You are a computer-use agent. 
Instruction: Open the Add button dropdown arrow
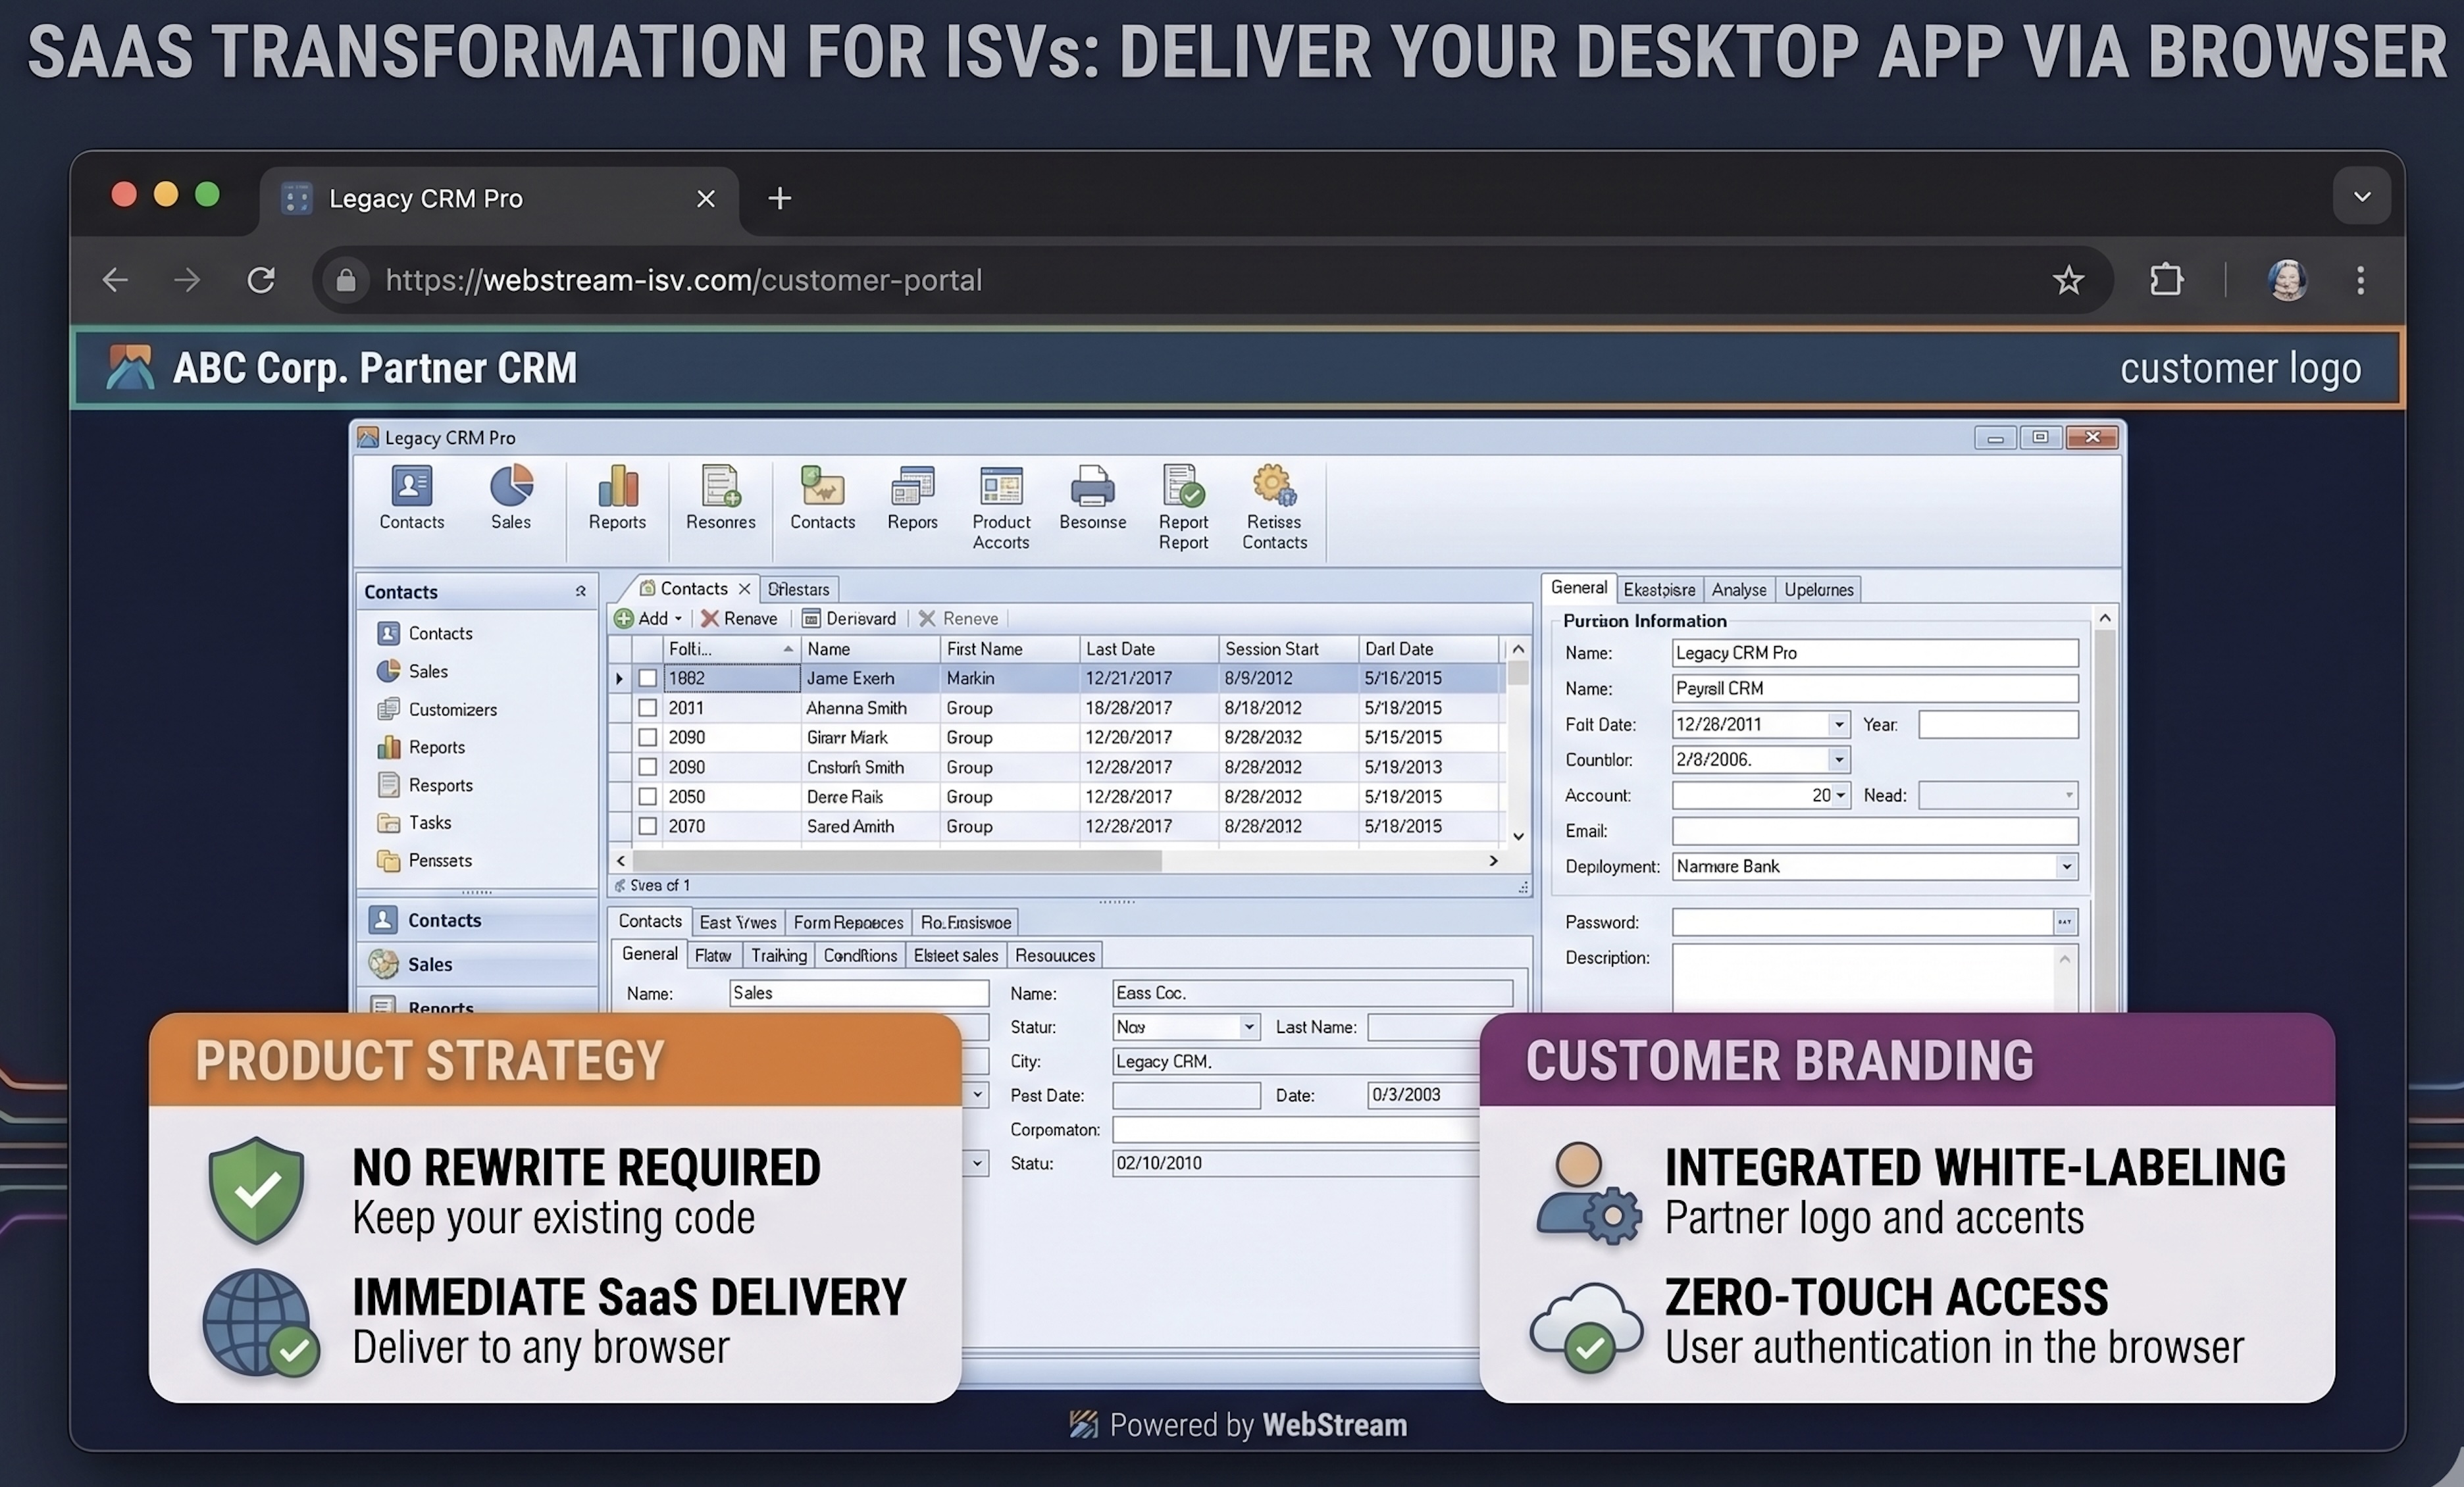678,619
